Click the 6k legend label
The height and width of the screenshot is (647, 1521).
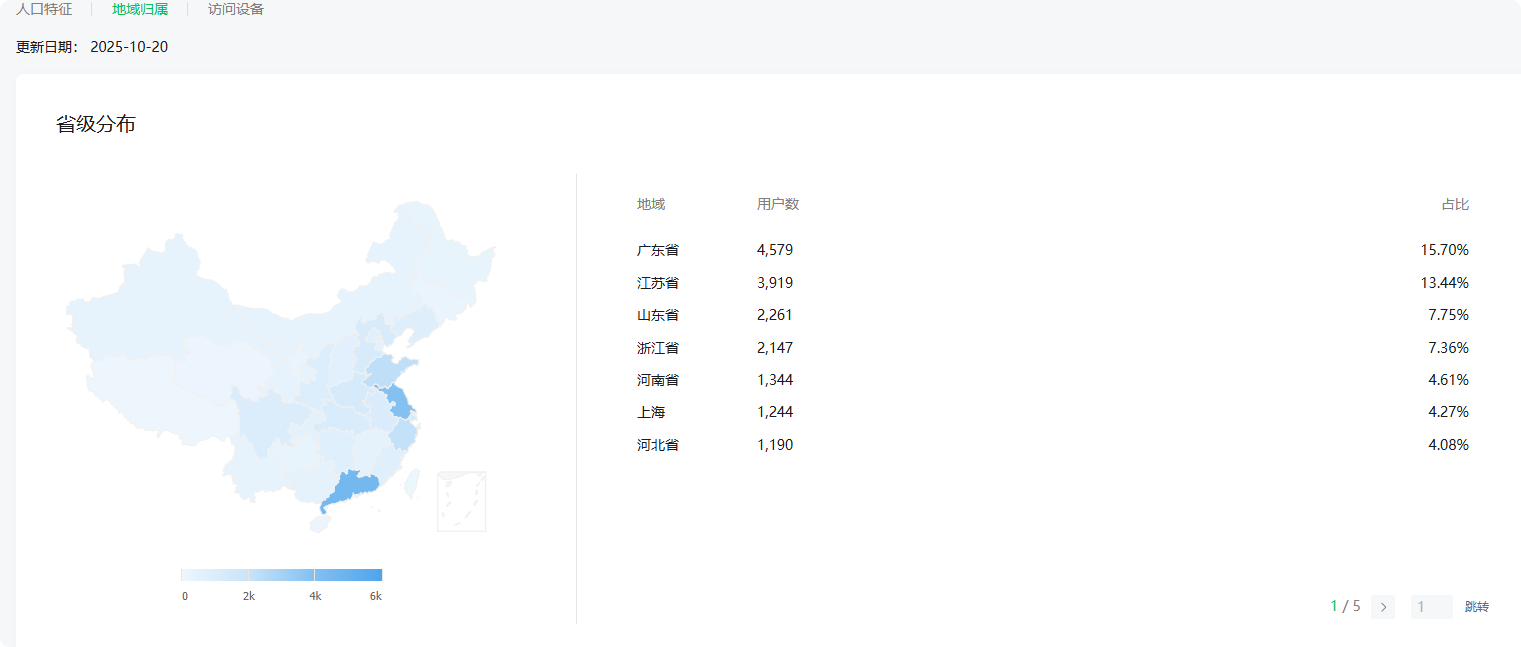click(376, 596)
